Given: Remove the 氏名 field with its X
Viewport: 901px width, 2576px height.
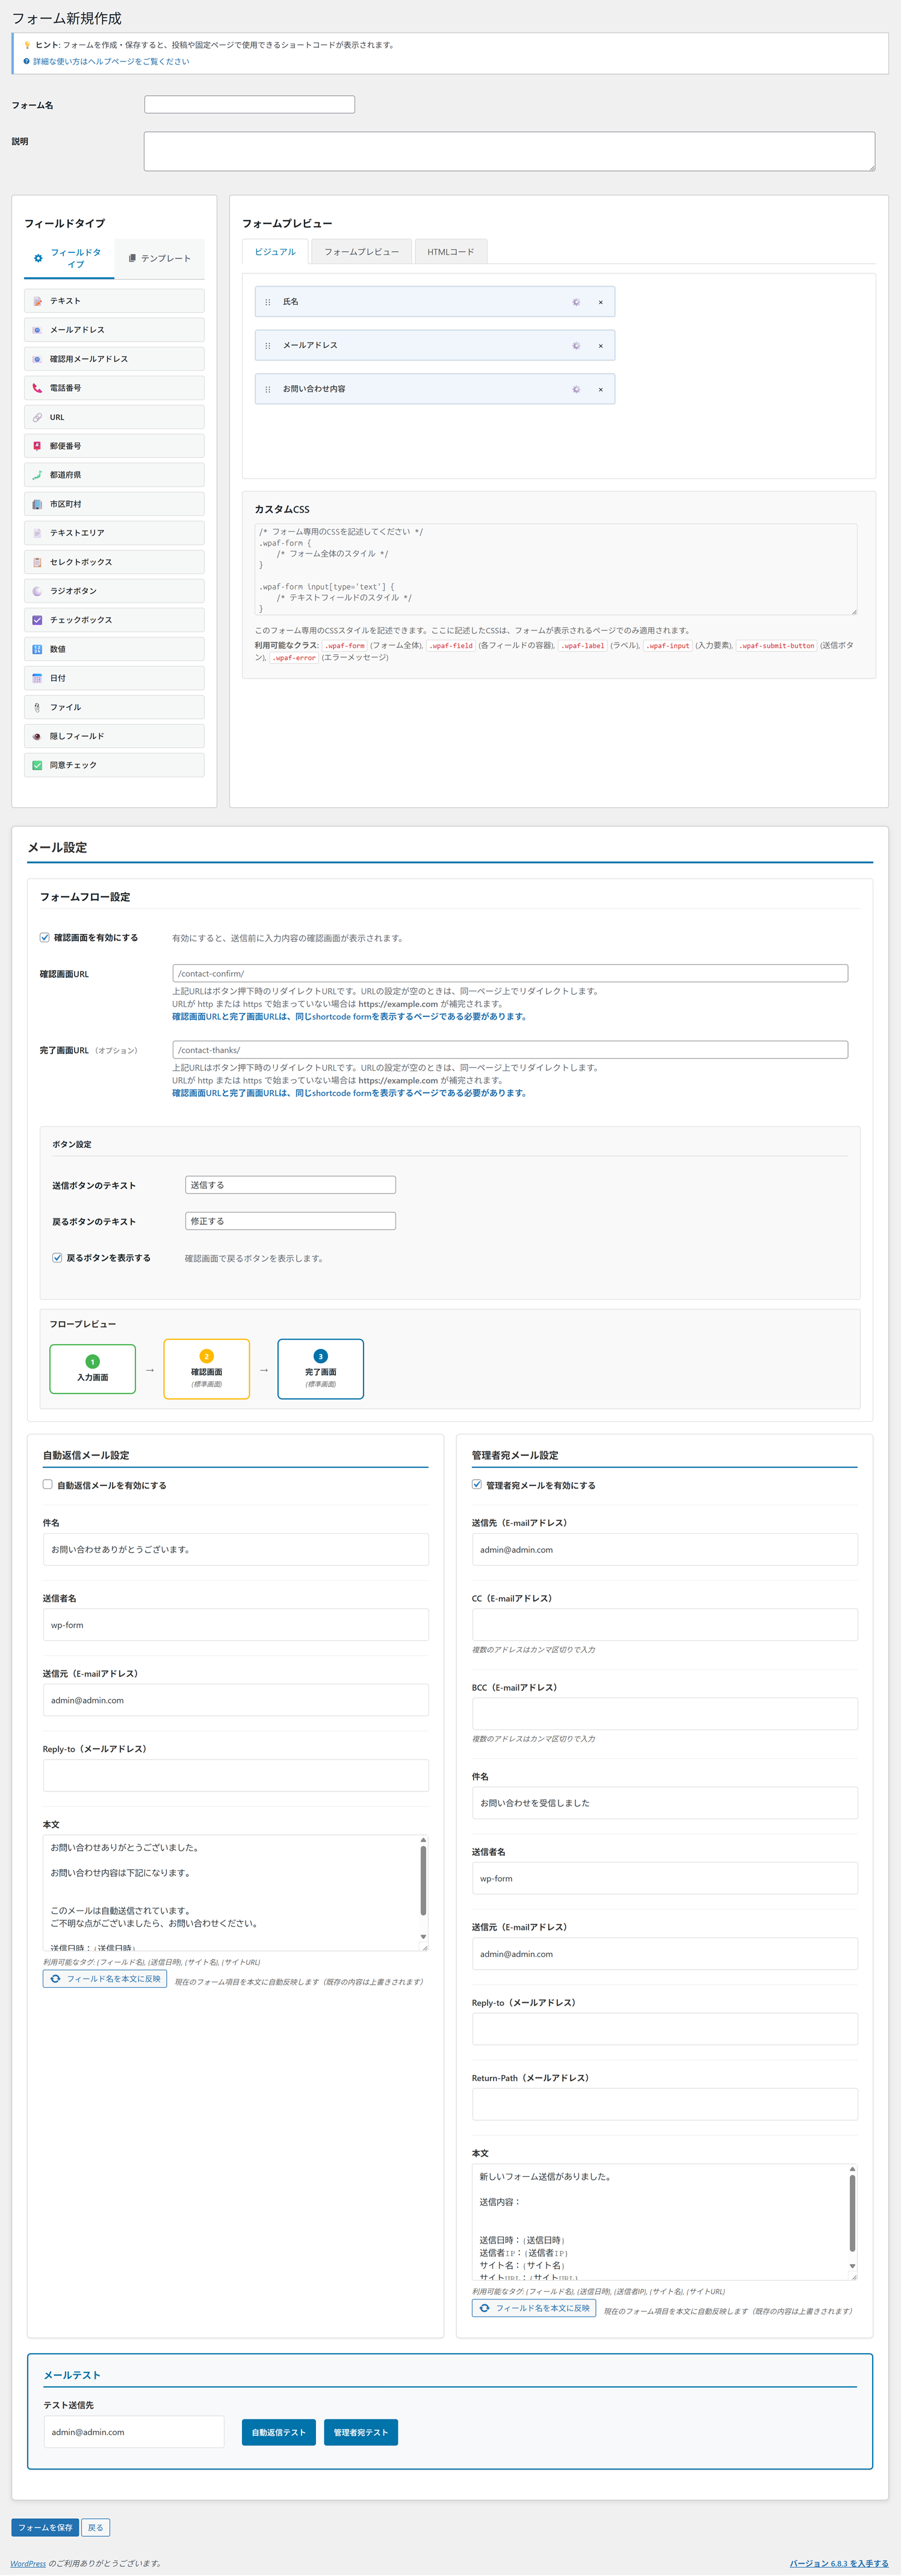Looking at the screenshot, I should 600,302.
